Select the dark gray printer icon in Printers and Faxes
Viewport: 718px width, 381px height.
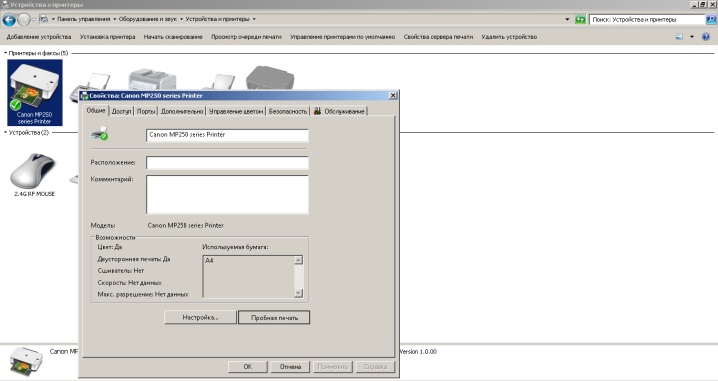click(x=270, y=78)
